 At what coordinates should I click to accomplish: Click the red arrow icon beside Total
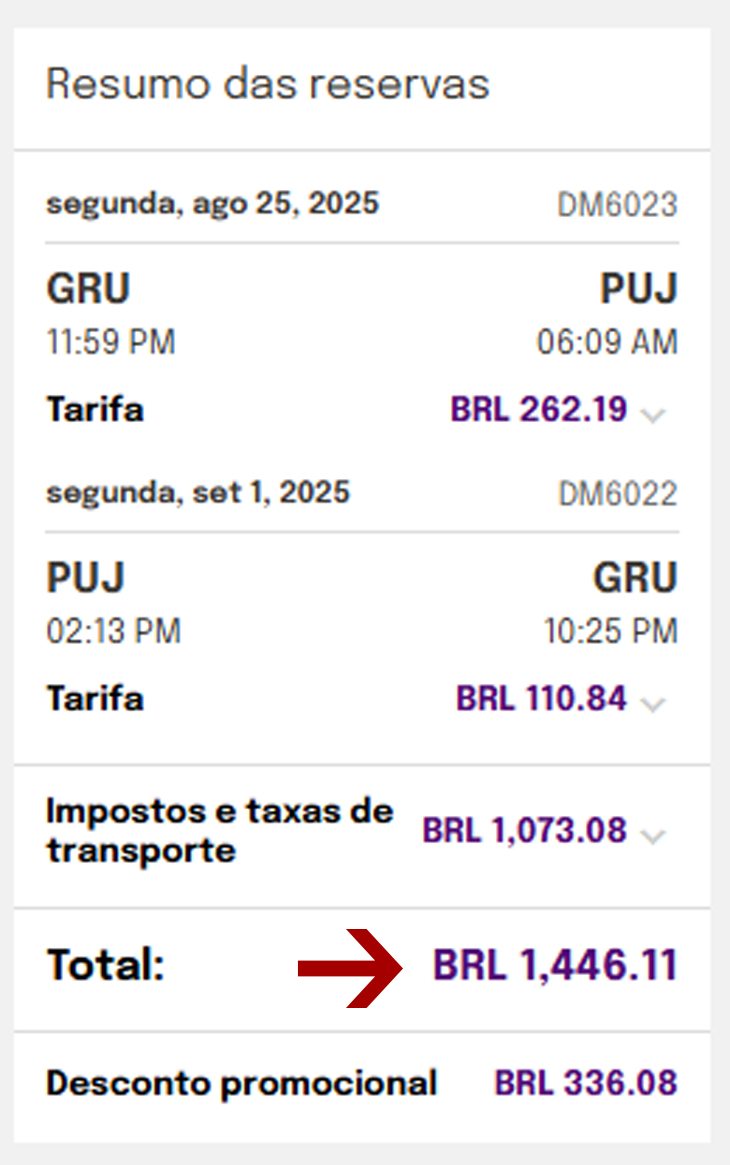tap(350, 968)
